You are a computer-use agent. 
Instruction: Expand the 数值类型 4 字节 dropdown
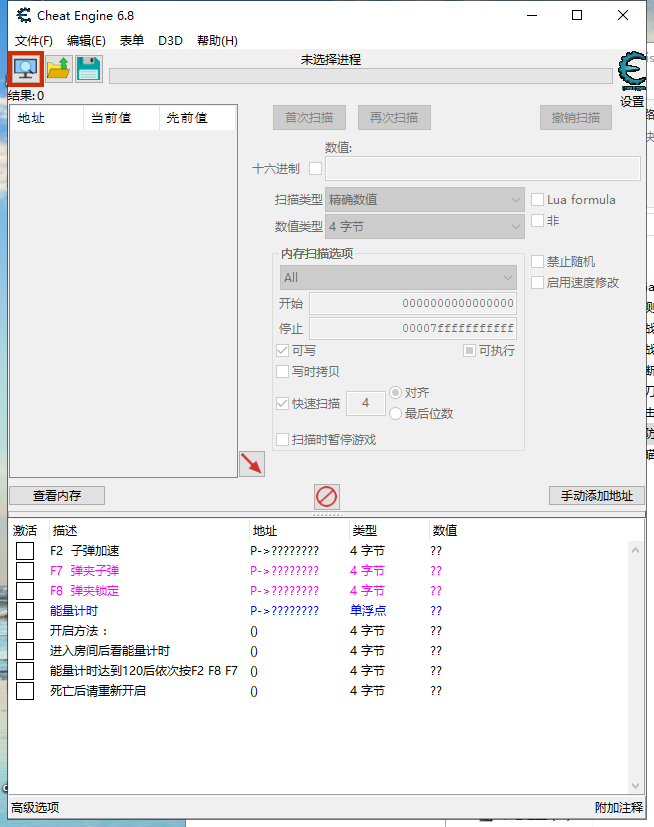(x=425, y=227)
